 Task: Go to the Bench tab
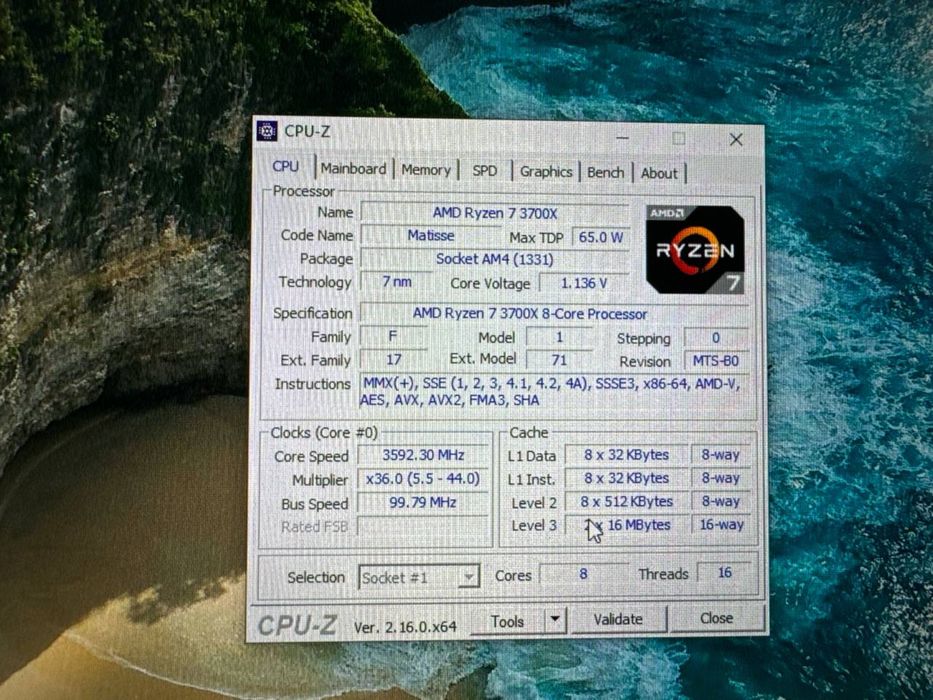[606, 173]
